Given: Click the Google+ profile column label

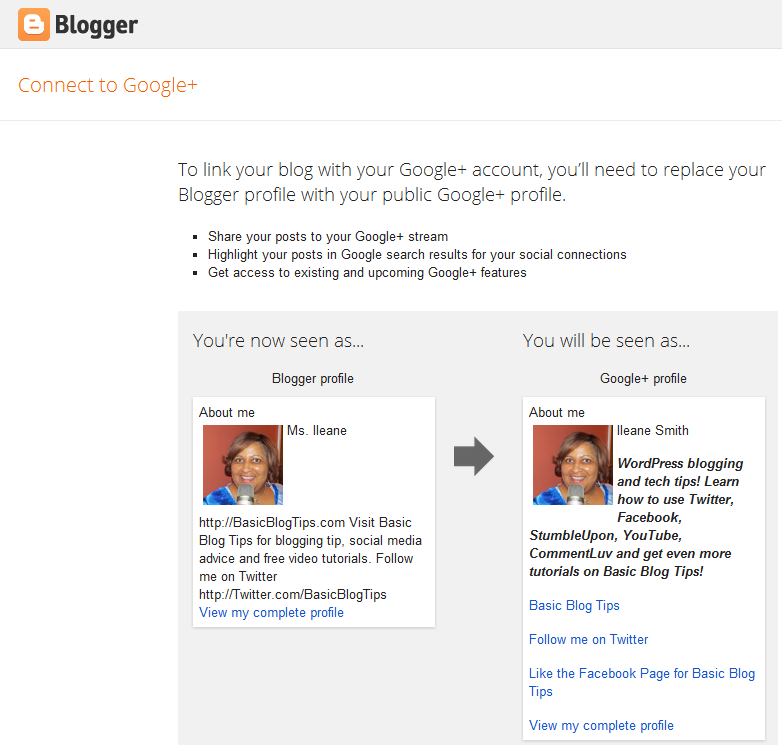Looking at the screenshot, I should [643, 378].
